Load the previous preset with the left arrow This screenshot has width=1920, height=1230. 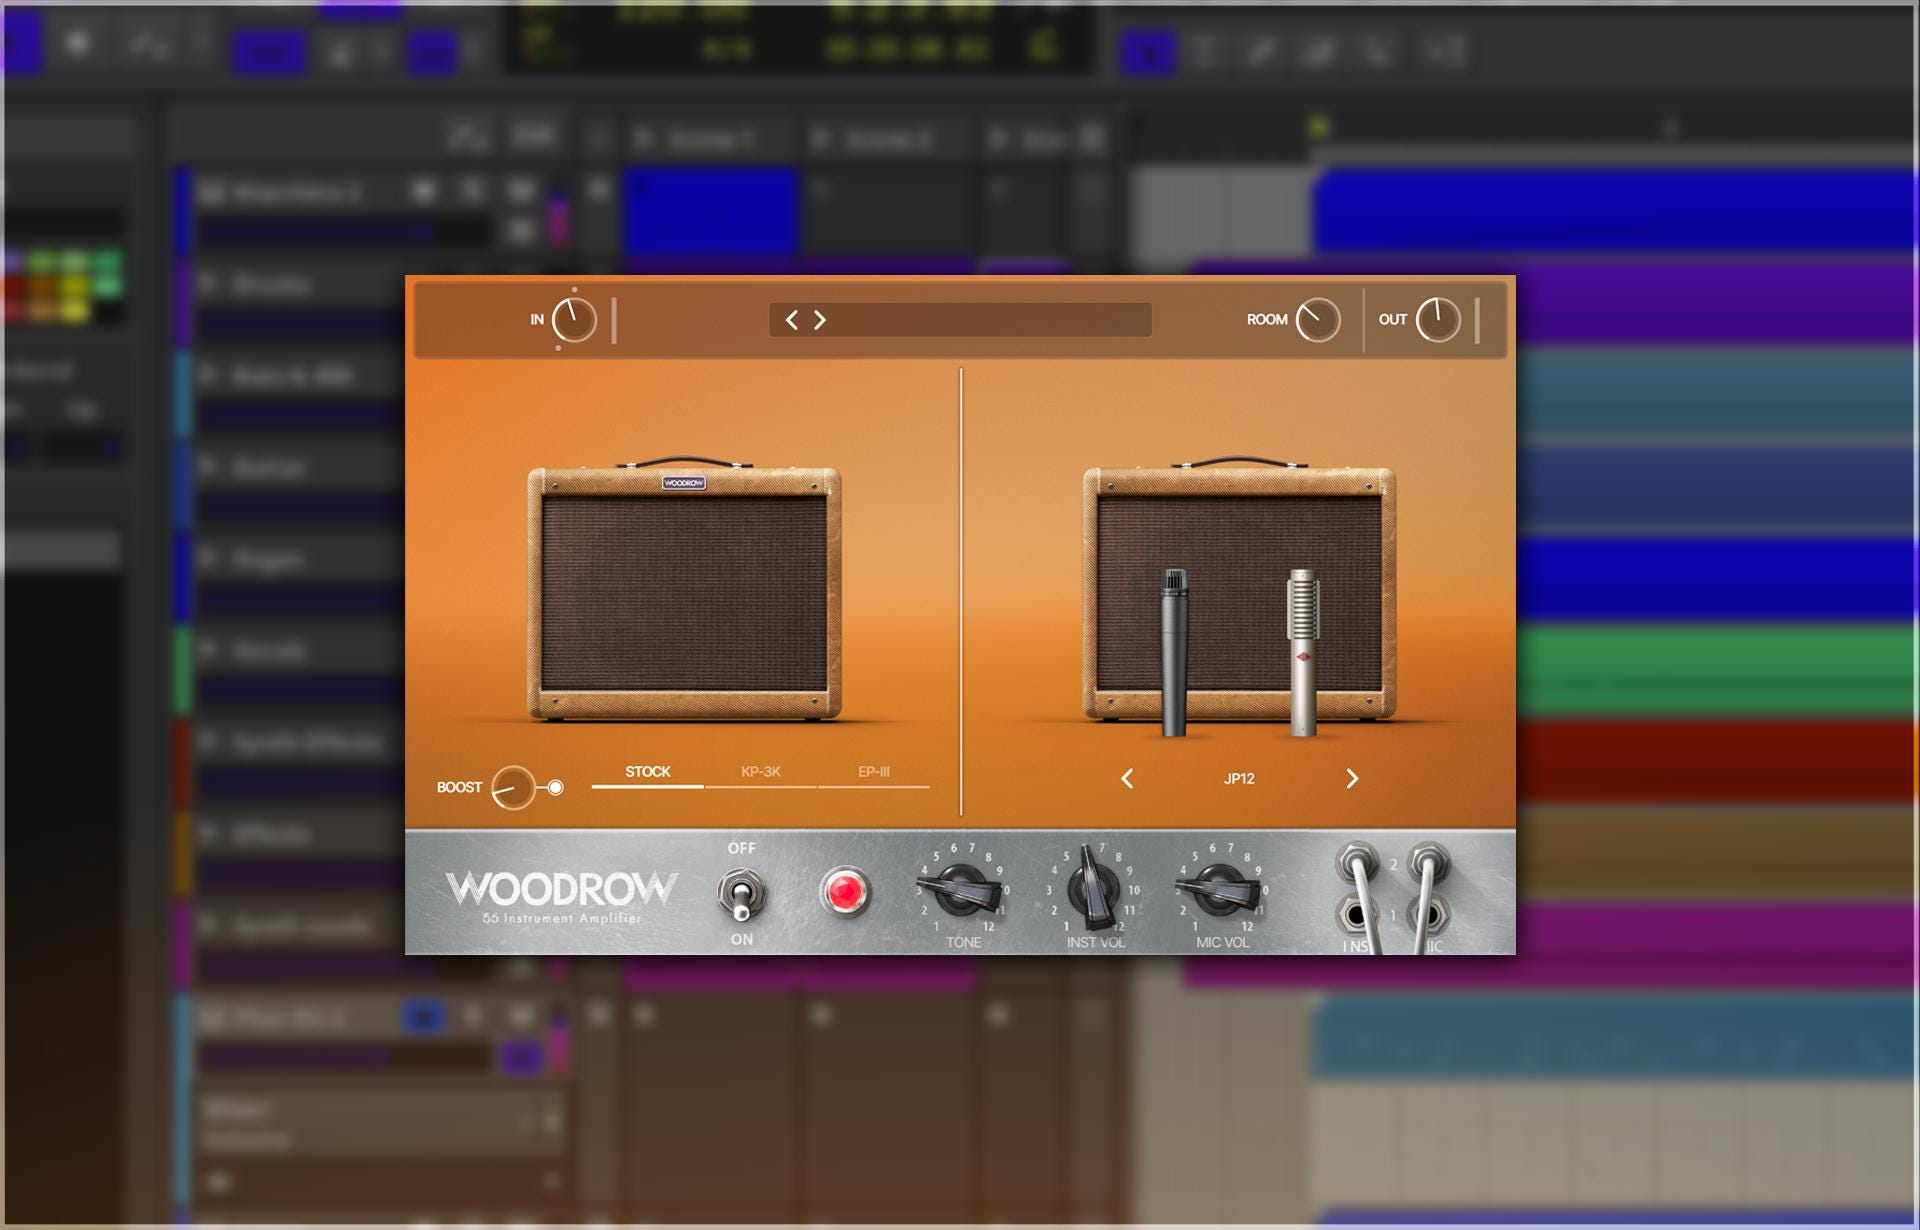(x=792, y=320)
